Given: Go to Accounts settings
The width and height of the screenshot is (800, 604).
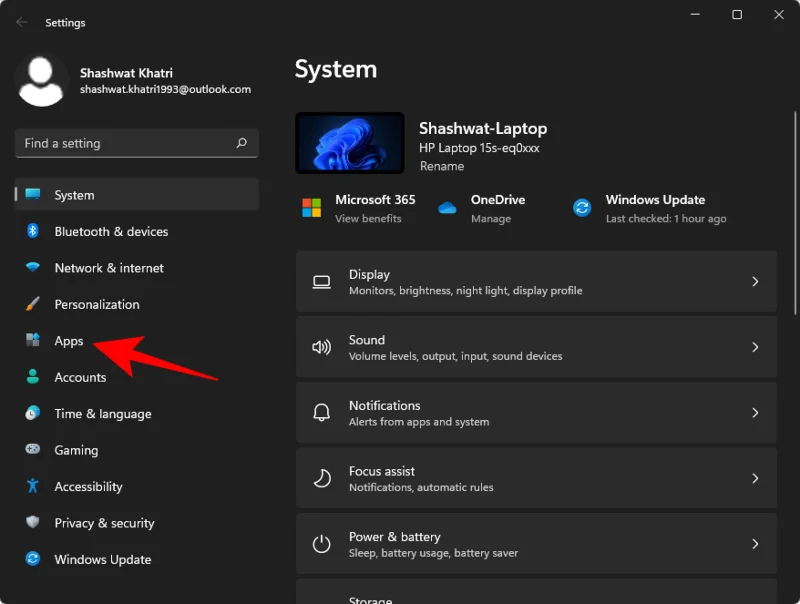Looking at the screenshot, I should pos(81,377).
